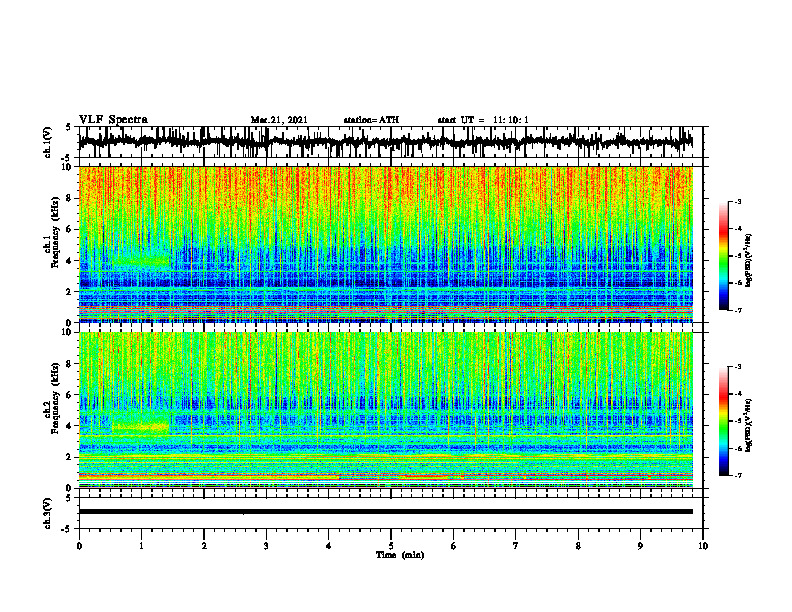This screenshot has width=792, height=612.
Task: Click the 5 tick label on ch.1(V) axis
Action: click(68, 127)
